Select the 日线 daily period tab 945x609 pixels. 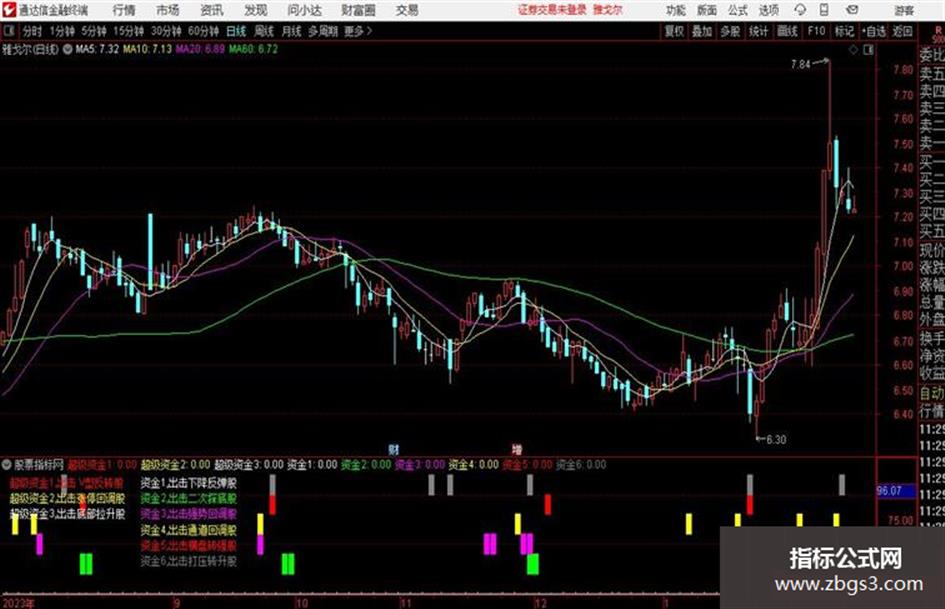236,31
